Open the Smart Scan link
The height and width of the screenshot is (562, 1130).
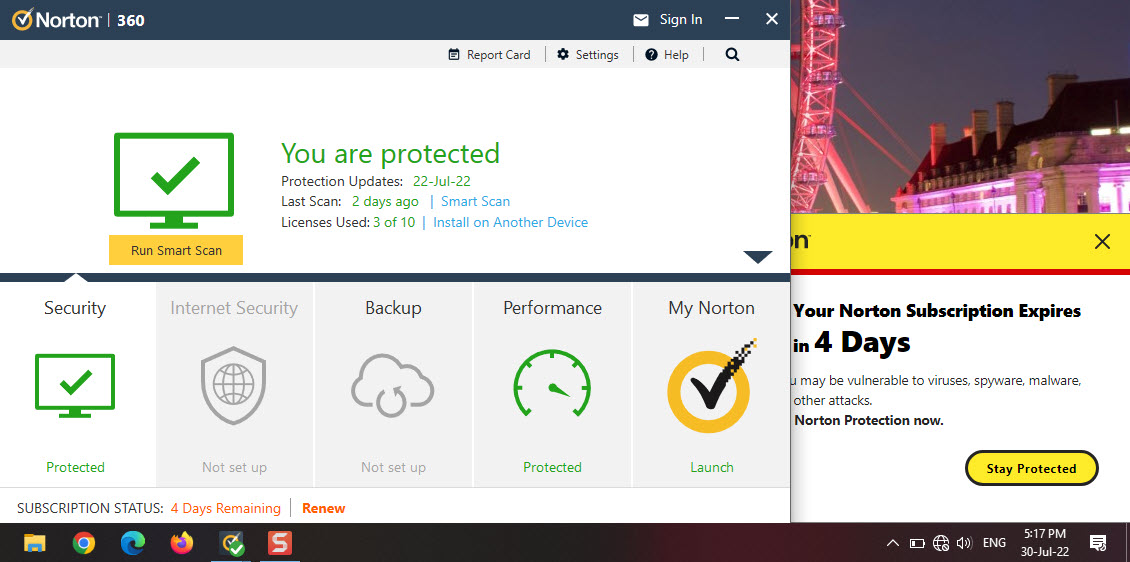tap(476, 202)
